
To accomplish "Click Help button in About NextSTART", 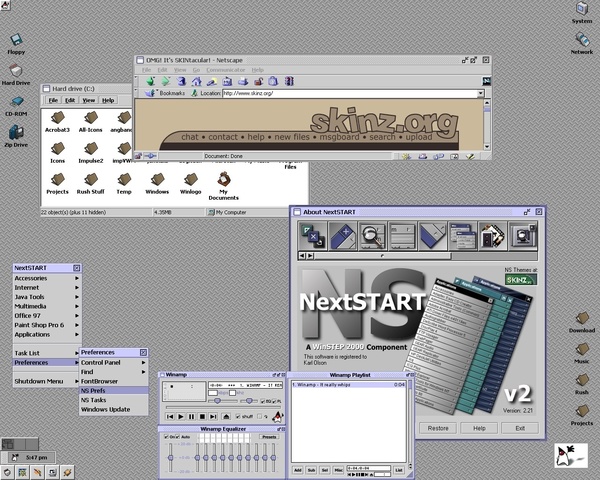I will [x=479, y=428].
